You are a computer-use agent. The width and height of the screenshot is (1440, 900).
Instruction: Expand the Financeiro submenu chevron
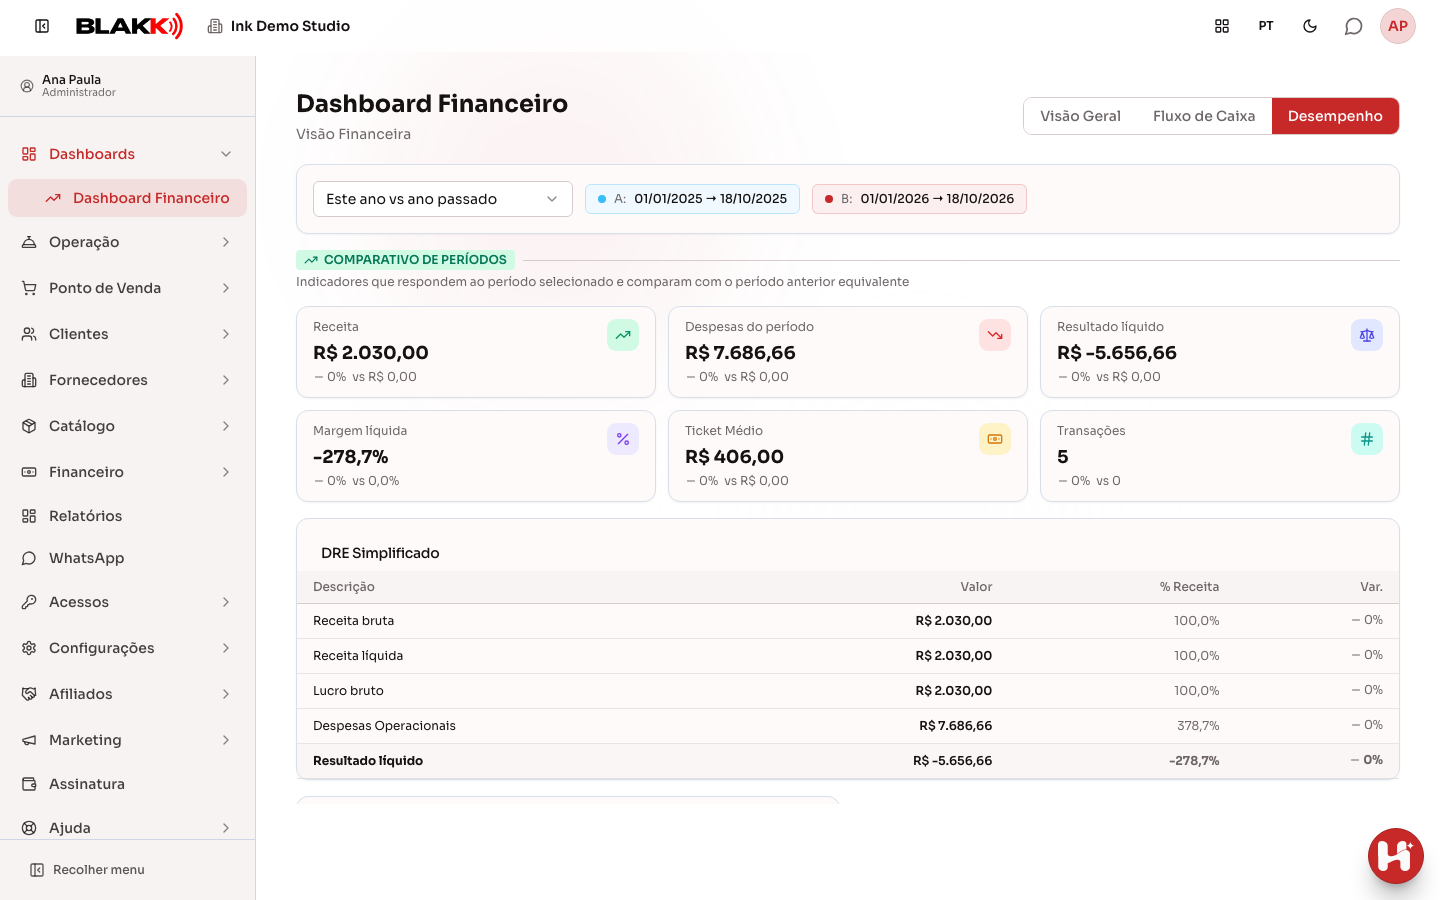tap(226, 472)
